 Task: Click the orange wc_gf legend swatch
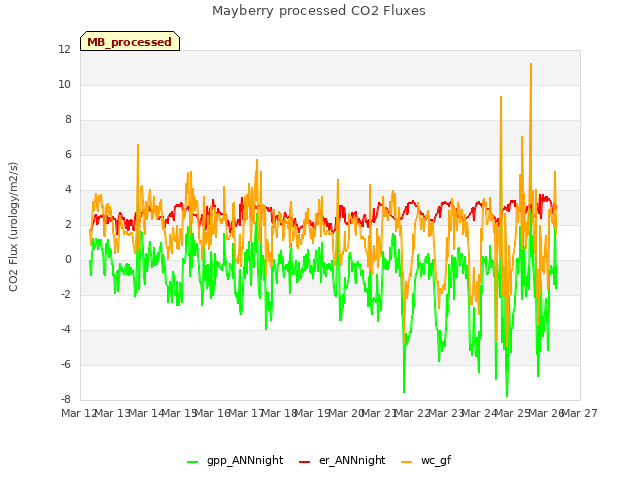pyautogui.click(x=407, y=462)
